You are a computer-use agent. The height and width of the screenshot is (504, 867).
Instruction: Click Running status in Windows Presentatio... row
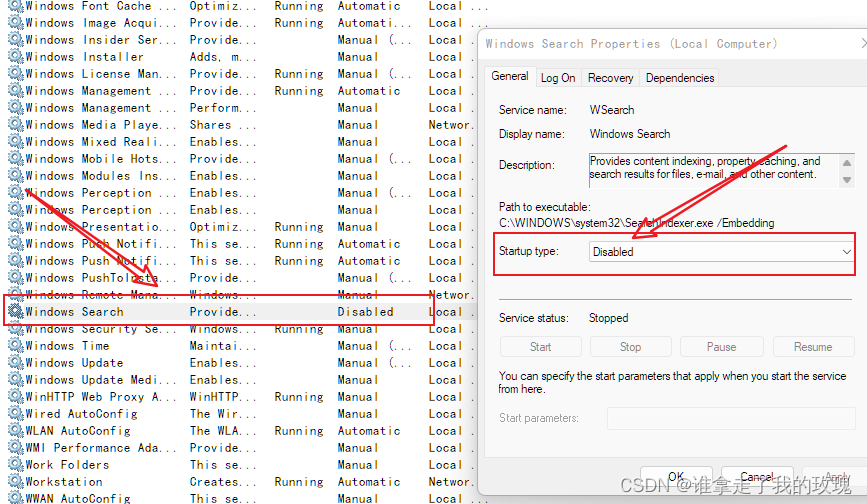[x=299, y=227]
